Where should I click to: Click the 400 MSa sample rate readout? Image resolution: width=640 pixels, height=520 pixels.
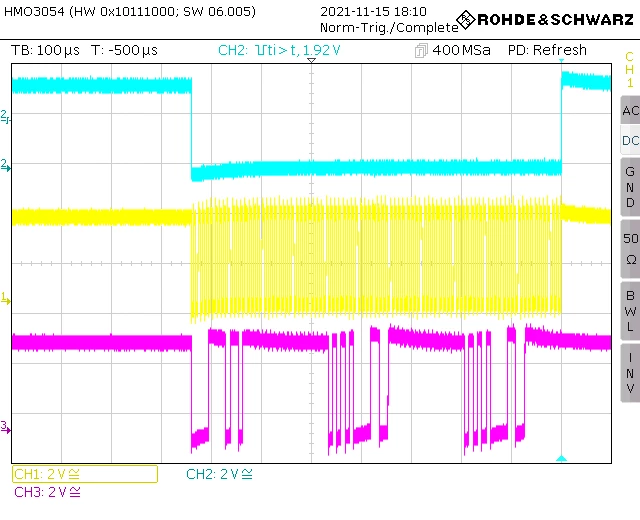[x=461, y=50]
